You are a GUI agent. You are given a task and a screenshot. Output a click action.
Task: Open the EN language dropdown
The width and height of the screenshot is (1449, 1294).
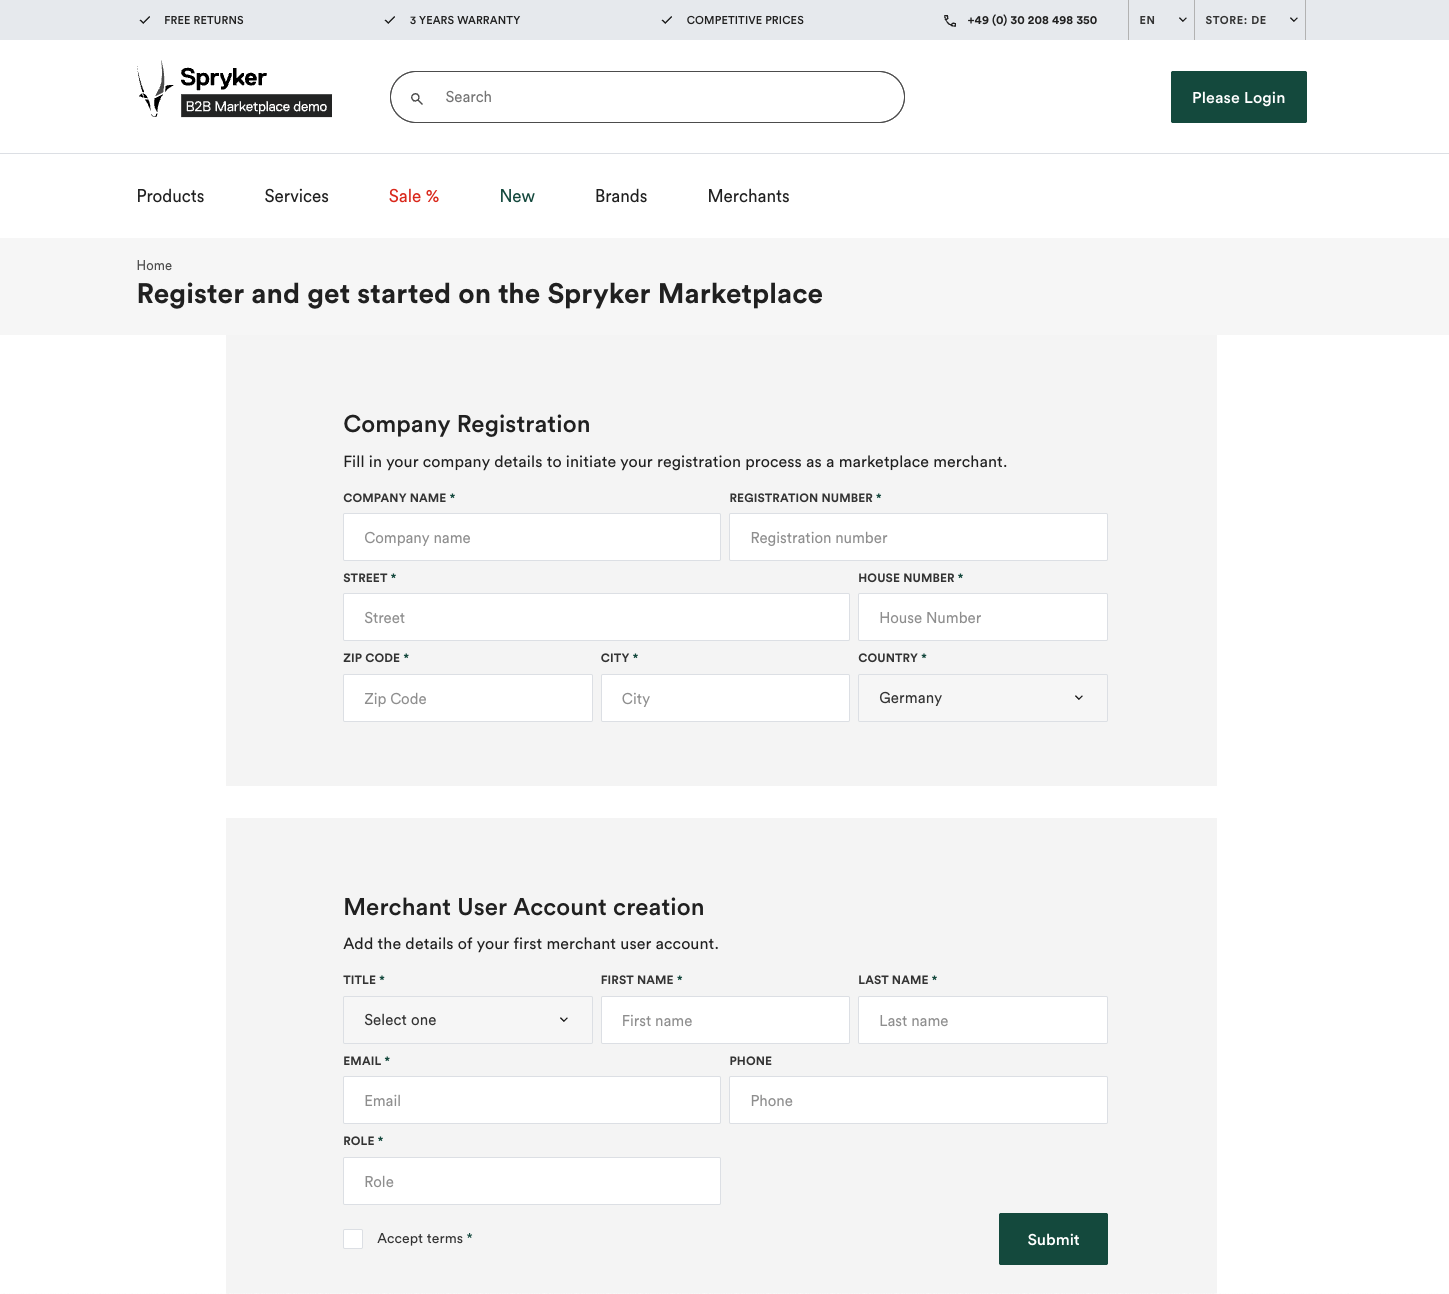coord(1160,19)
